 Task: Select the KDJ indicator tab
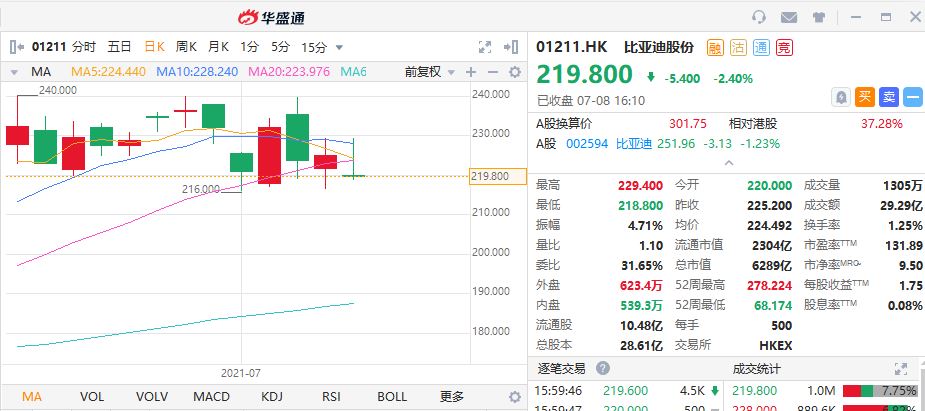tap(271, 396)
